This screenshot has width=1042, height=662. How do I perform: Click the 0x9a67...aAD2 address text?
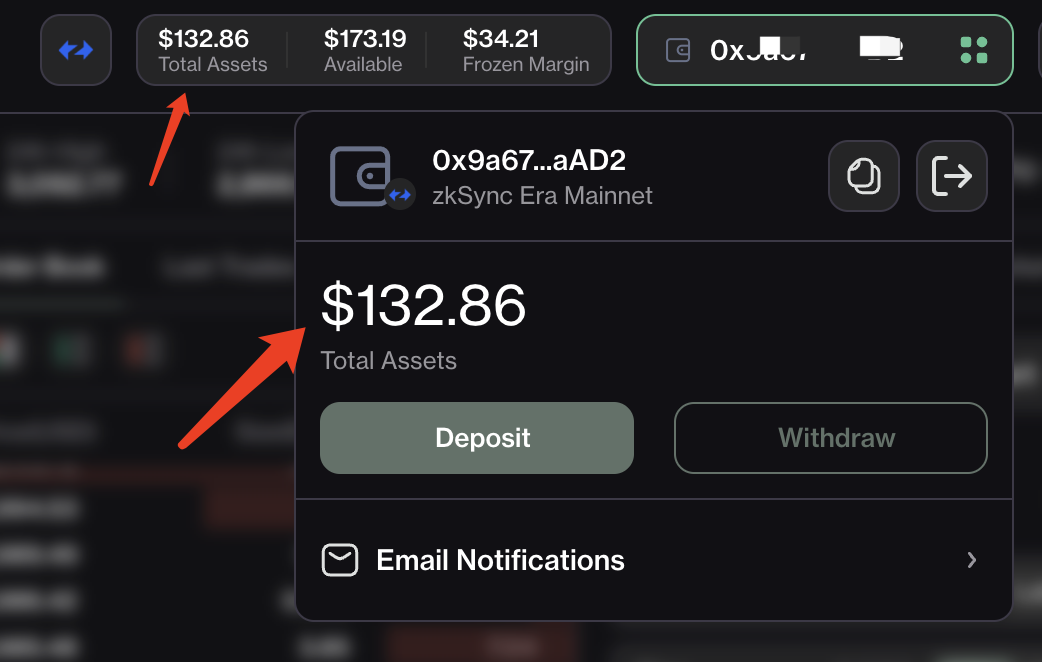coord(529,160)
